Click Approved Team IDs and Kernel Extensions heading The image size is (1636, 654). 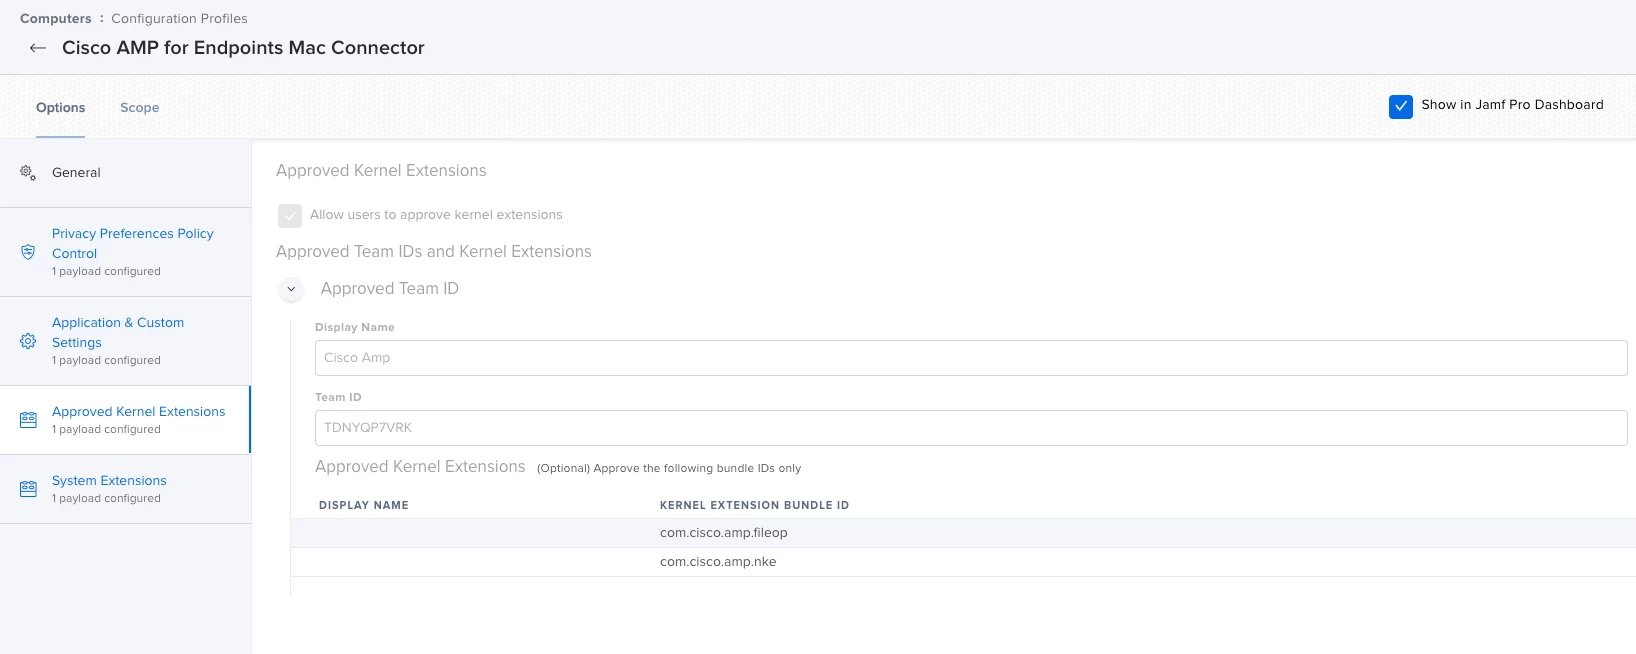[x=434, y=252]
